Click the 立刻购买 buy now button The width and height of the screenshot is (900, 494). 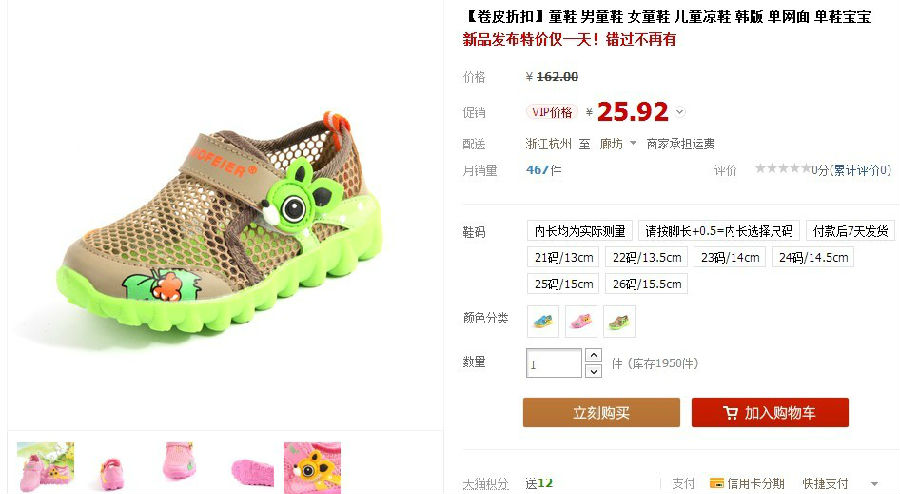click(x=601, y=413)
